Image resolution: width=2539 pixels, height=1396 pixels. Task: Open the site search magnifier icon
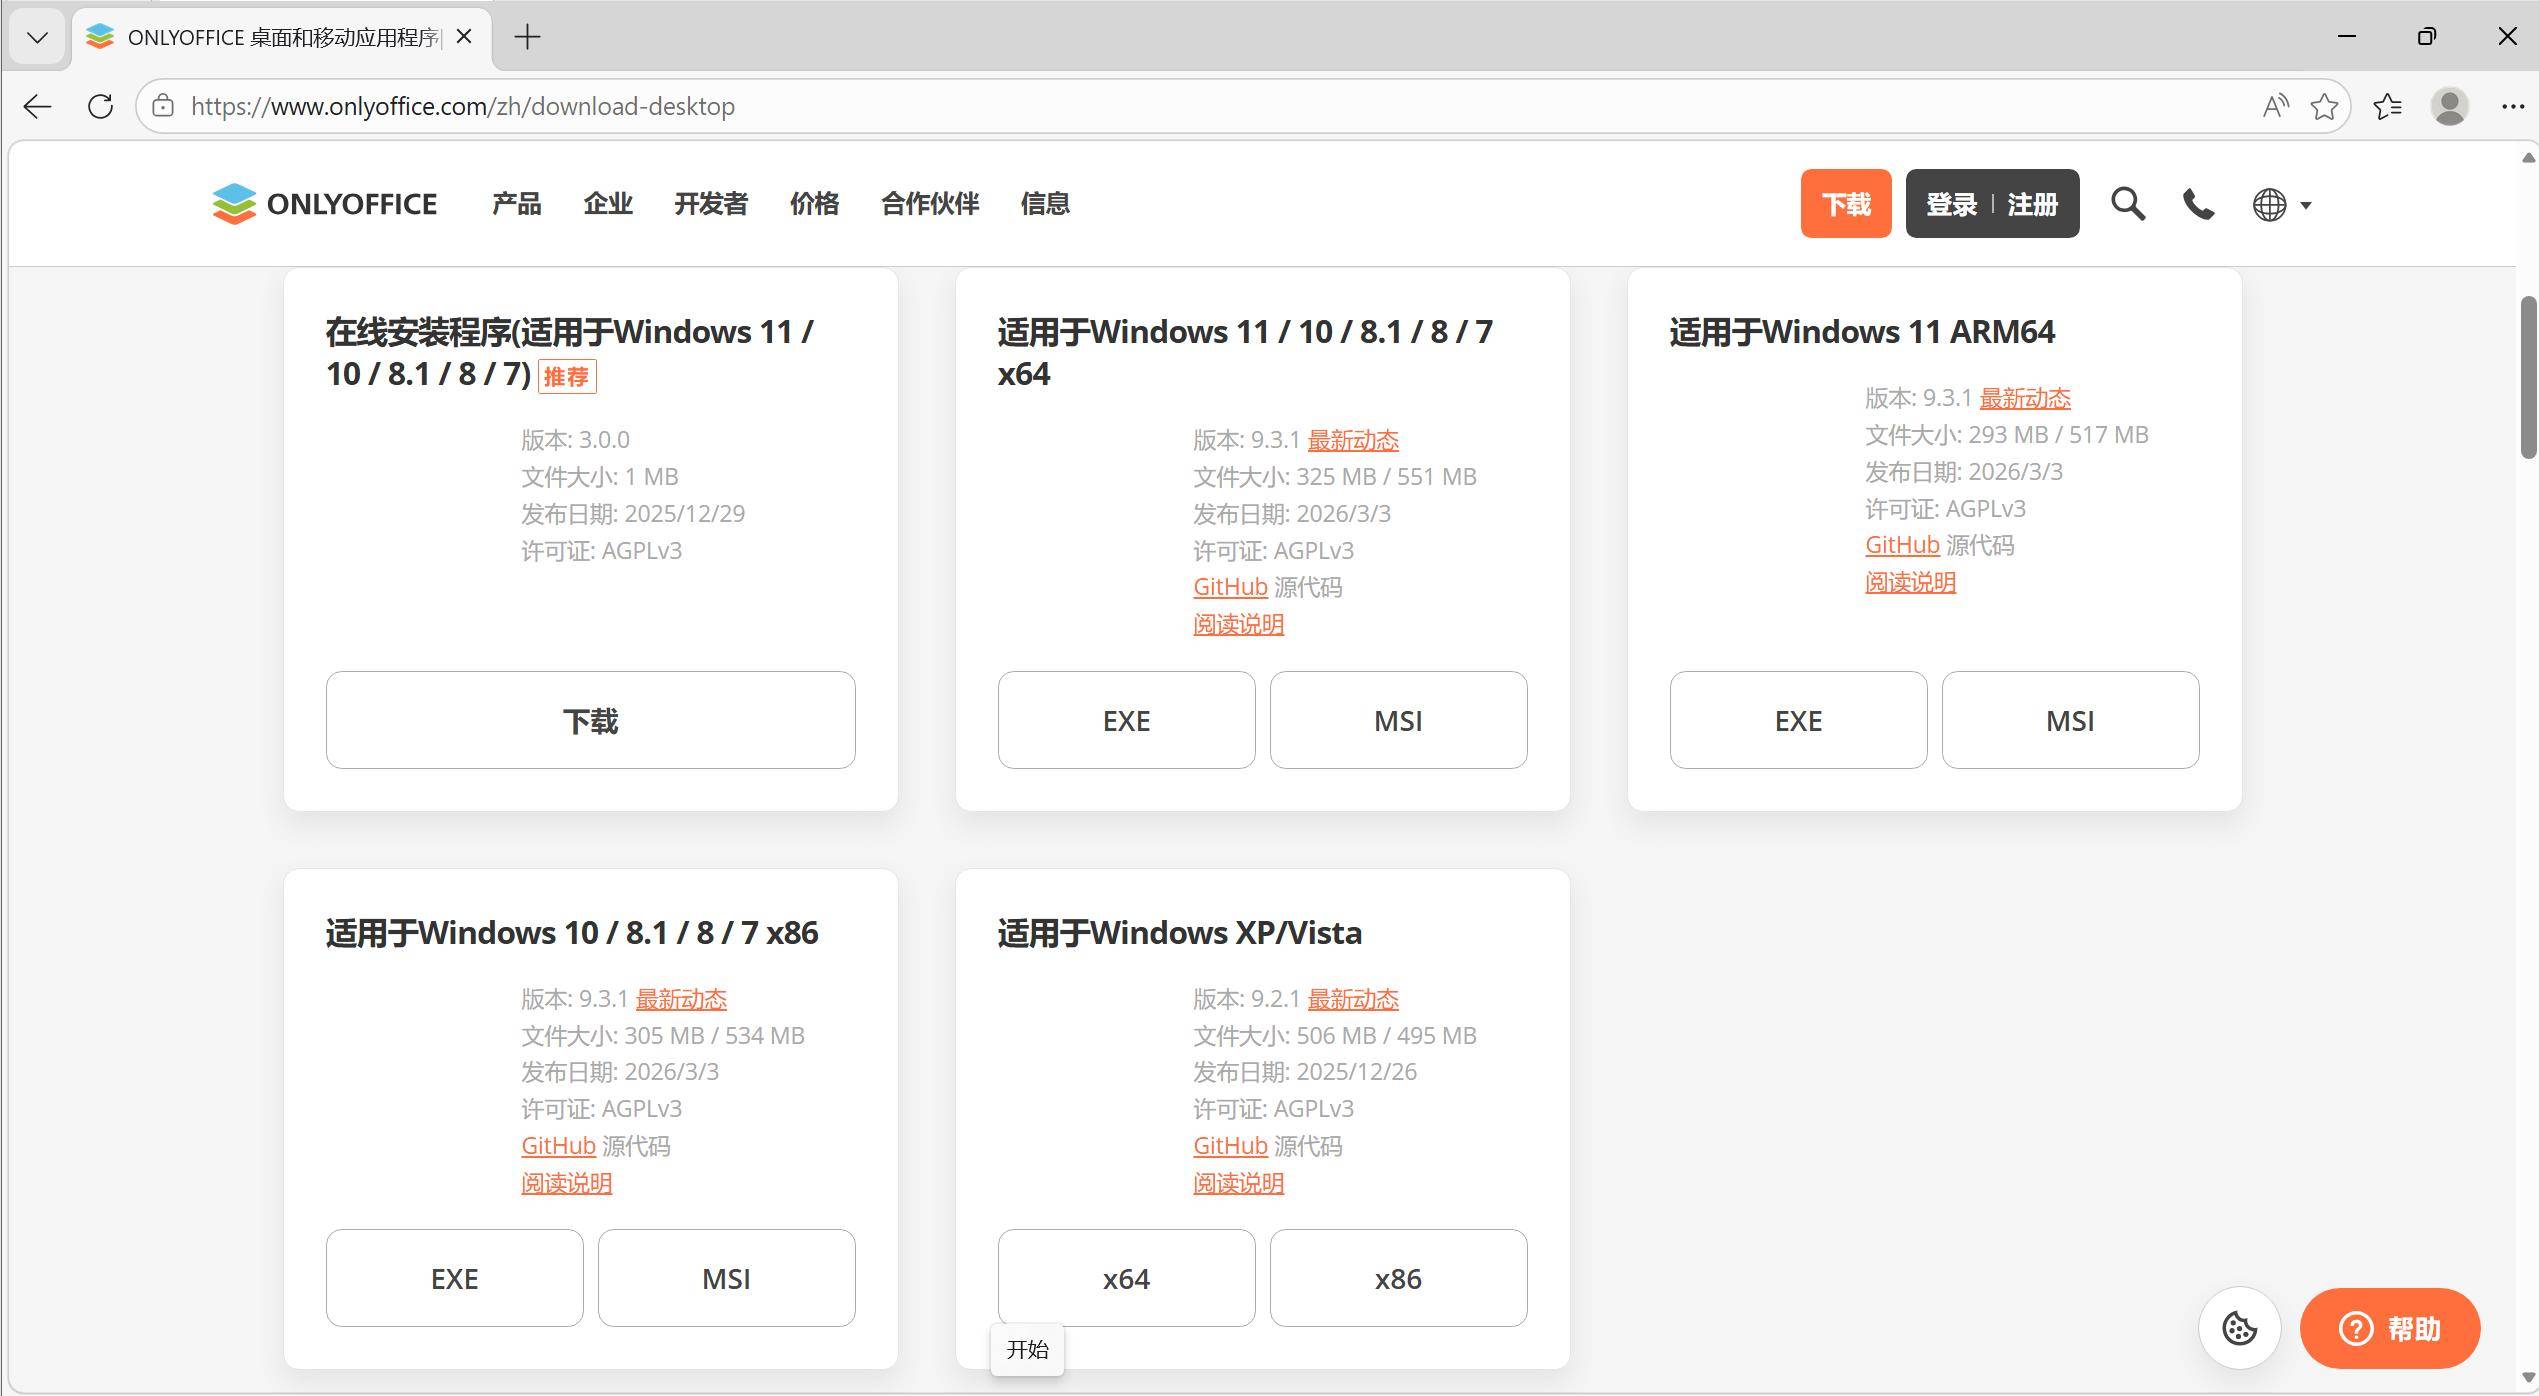(x=2127, y=204)
